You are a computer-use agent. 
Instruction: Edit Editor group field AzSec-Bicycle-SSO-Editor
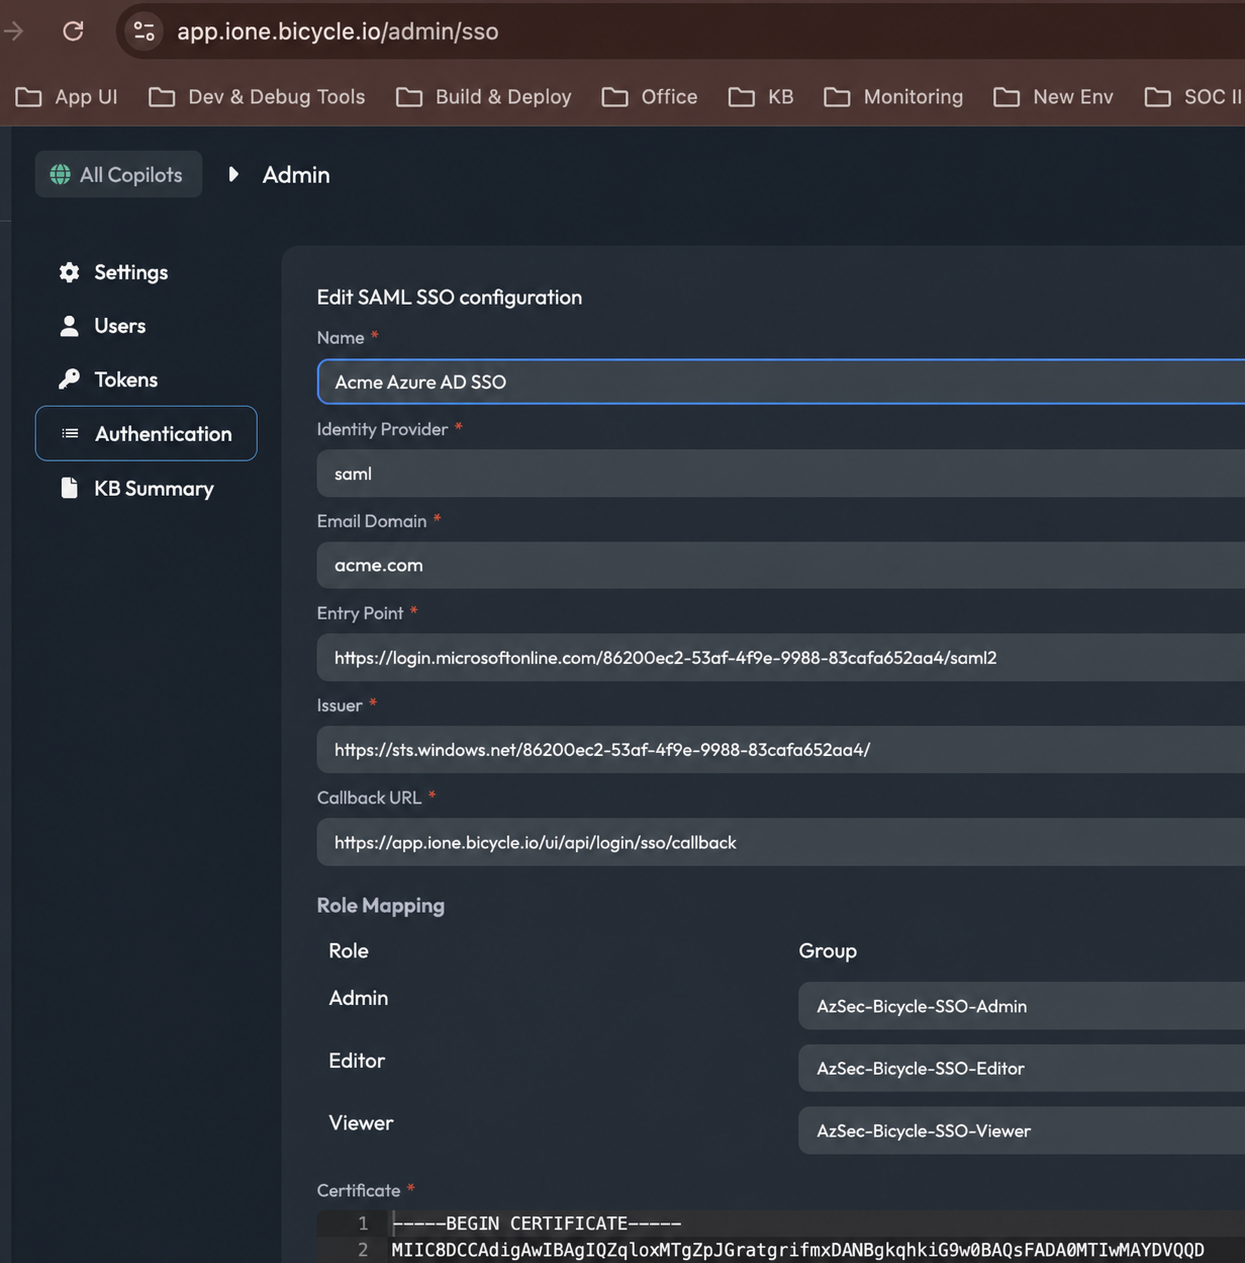(x=1021, y=1068)
